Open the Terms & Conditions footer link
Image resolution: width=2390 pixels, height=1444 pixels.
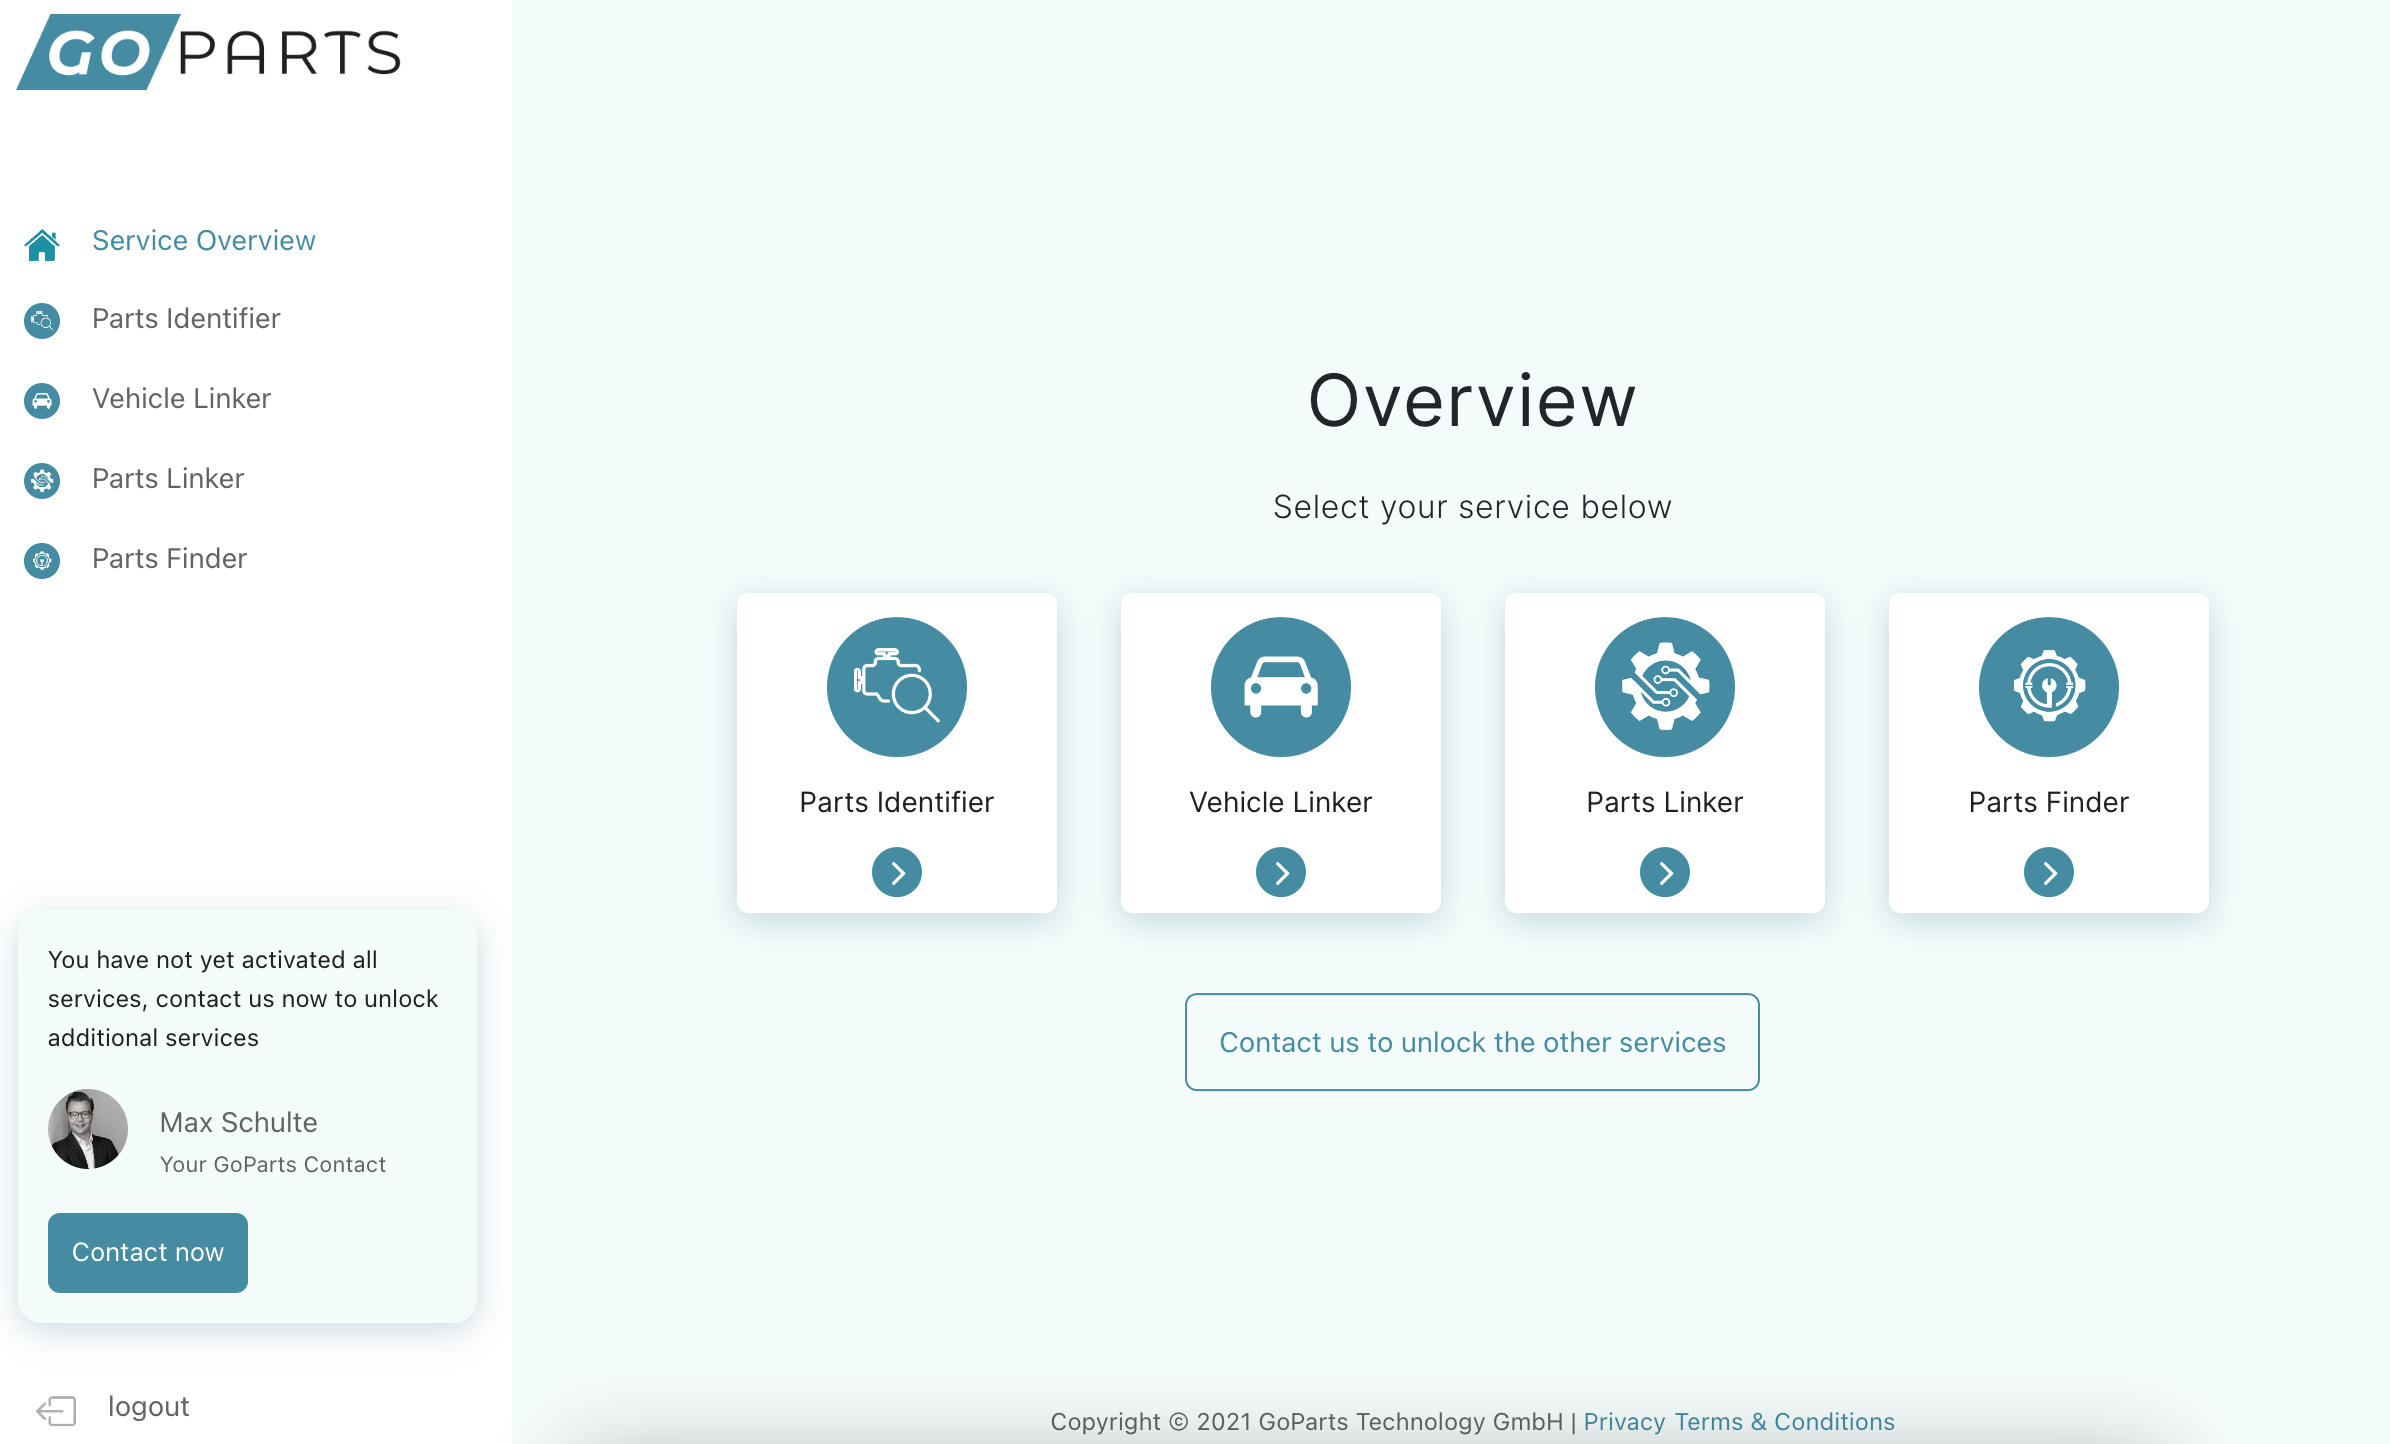pos(1784,1421)
